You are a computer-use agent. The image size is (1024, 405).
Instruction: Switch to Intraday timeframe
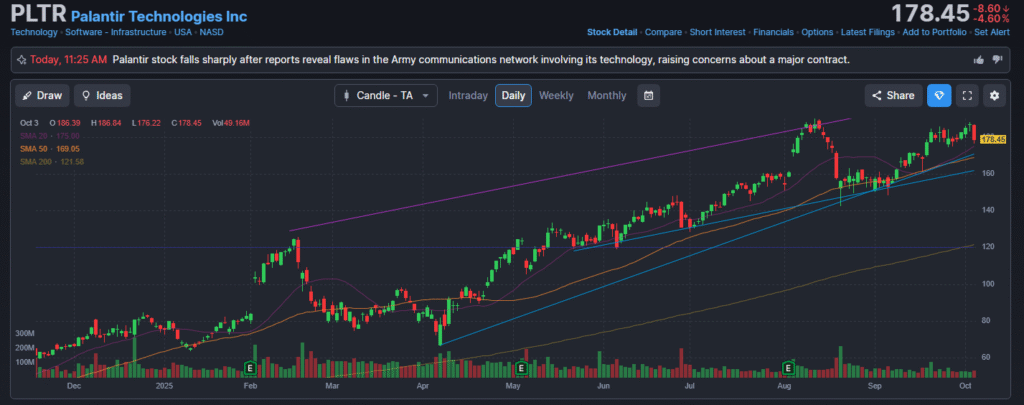coord(468,96)
